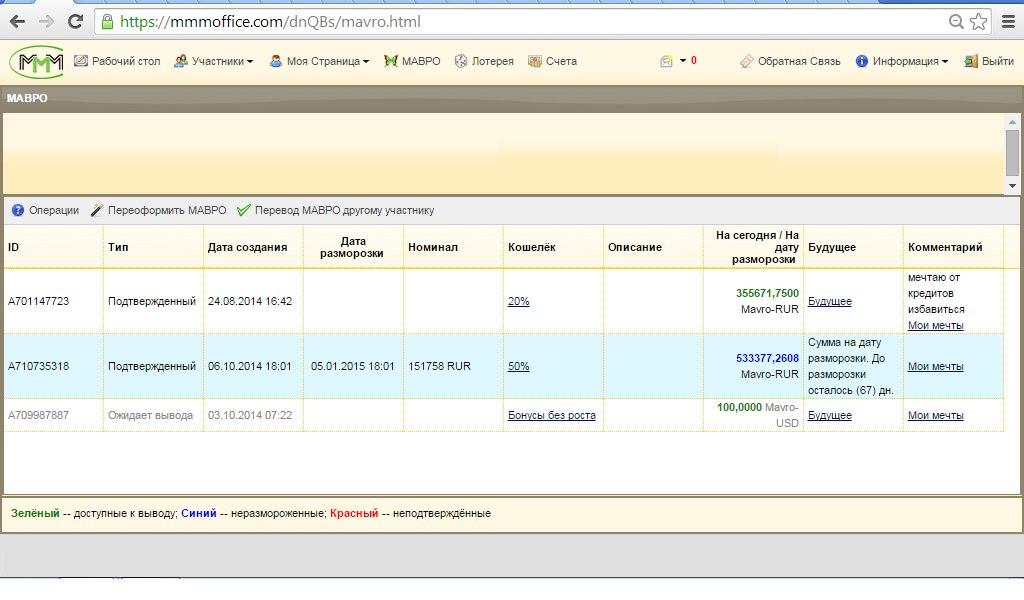The height and width of the screenshot is (600, 1024).
Task: Open the Бонусы без роста link
Action: (x=552, y=415)
